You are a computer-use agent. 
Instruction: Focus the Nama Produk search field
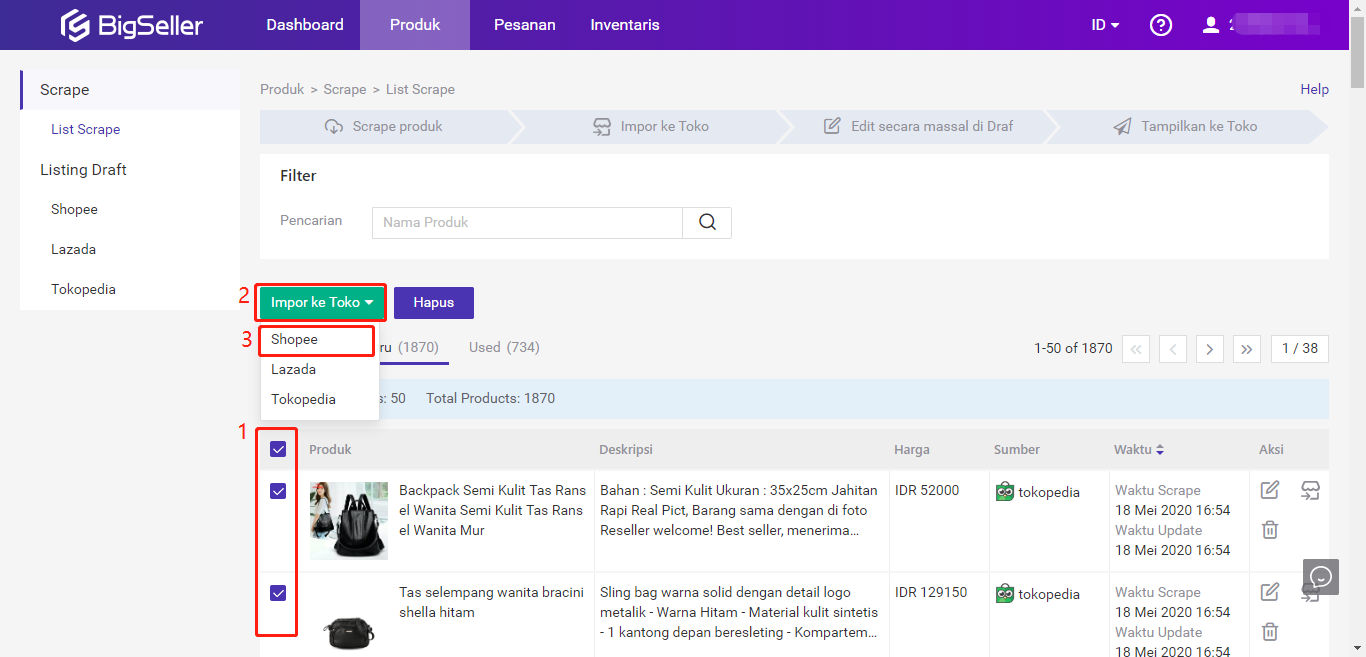point(527,222)
